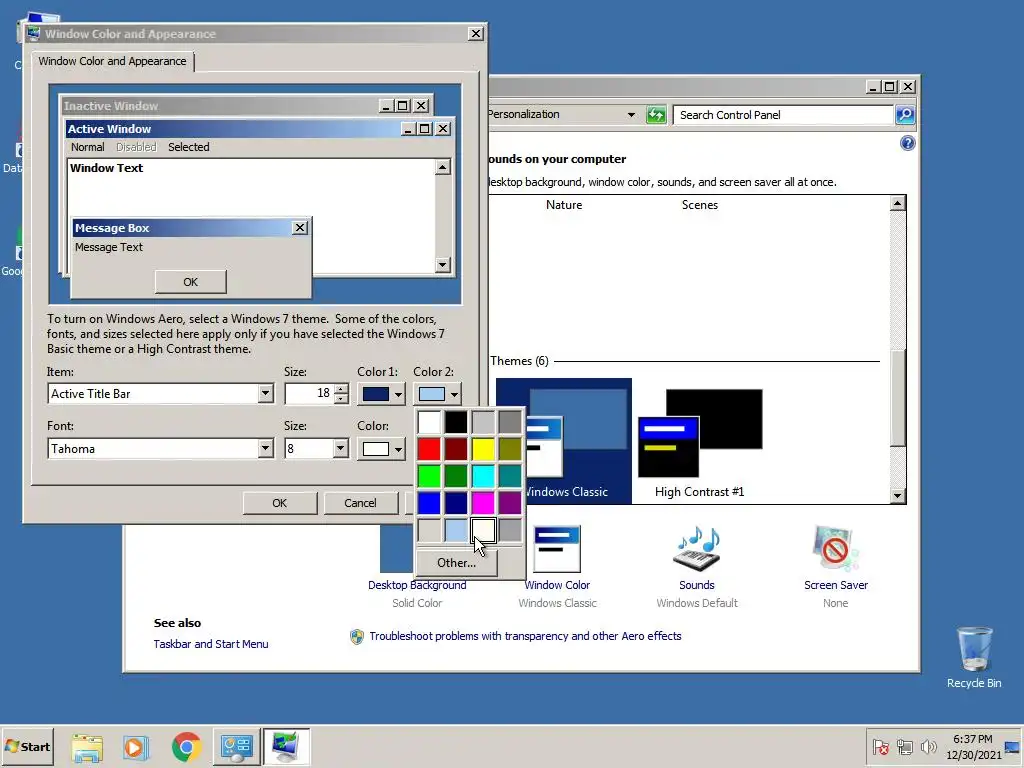Choose the bright green swatch

[429, 476]
